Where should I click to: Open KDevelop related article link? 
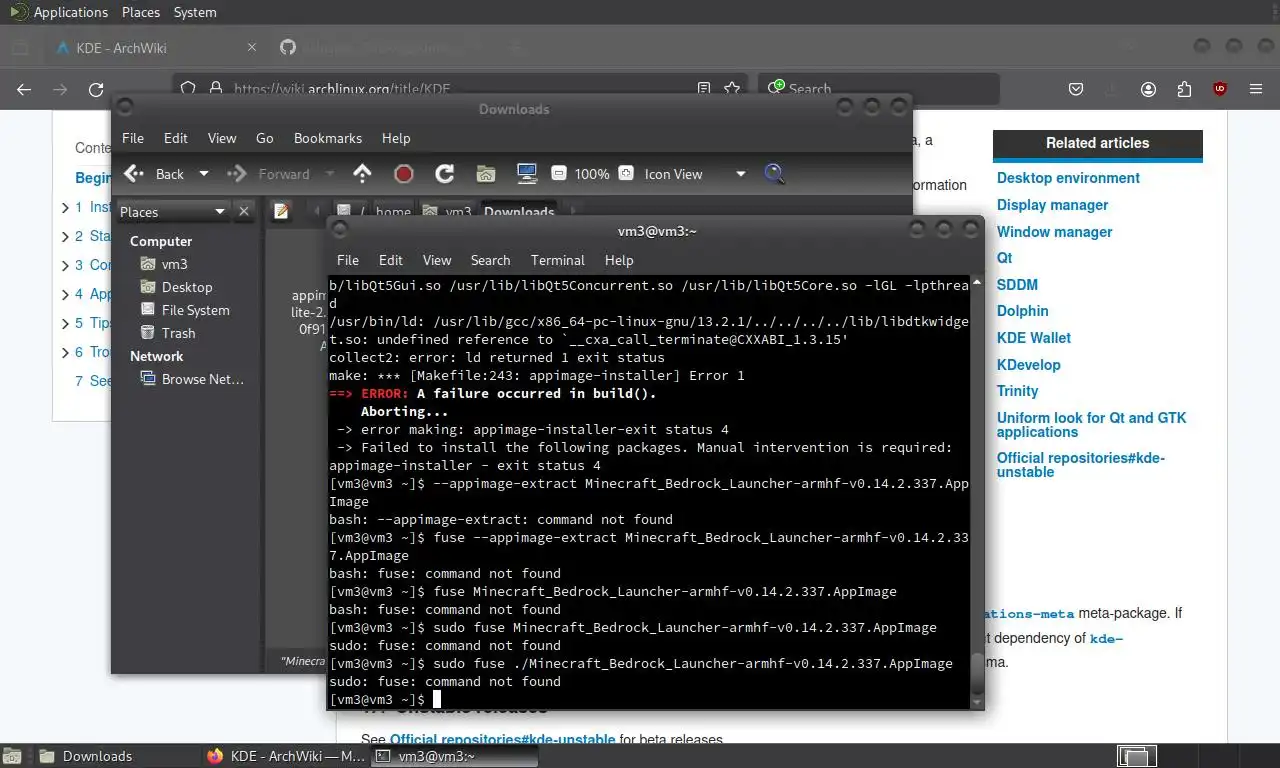1029,365
